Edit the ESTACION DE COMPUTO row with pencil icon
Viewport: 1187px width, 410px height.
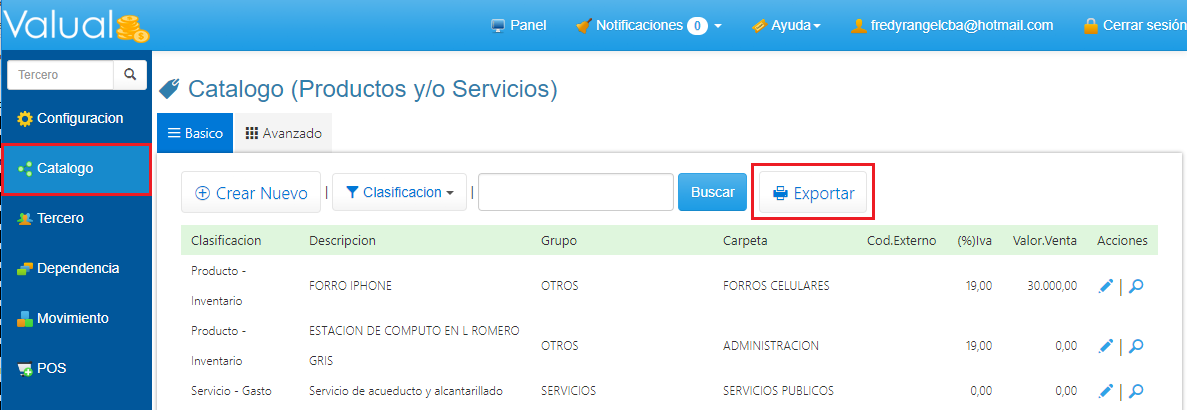tap(1105, 346)
